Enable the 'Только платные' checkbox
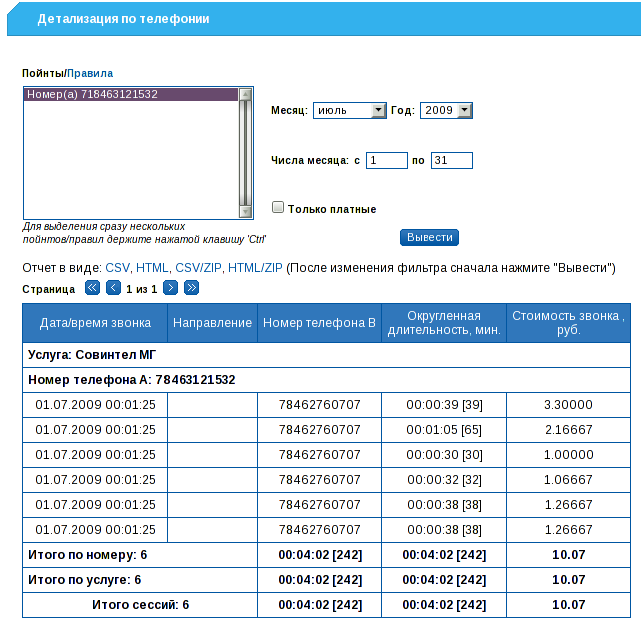Screen dimensions: 641x622 (279, 208)
